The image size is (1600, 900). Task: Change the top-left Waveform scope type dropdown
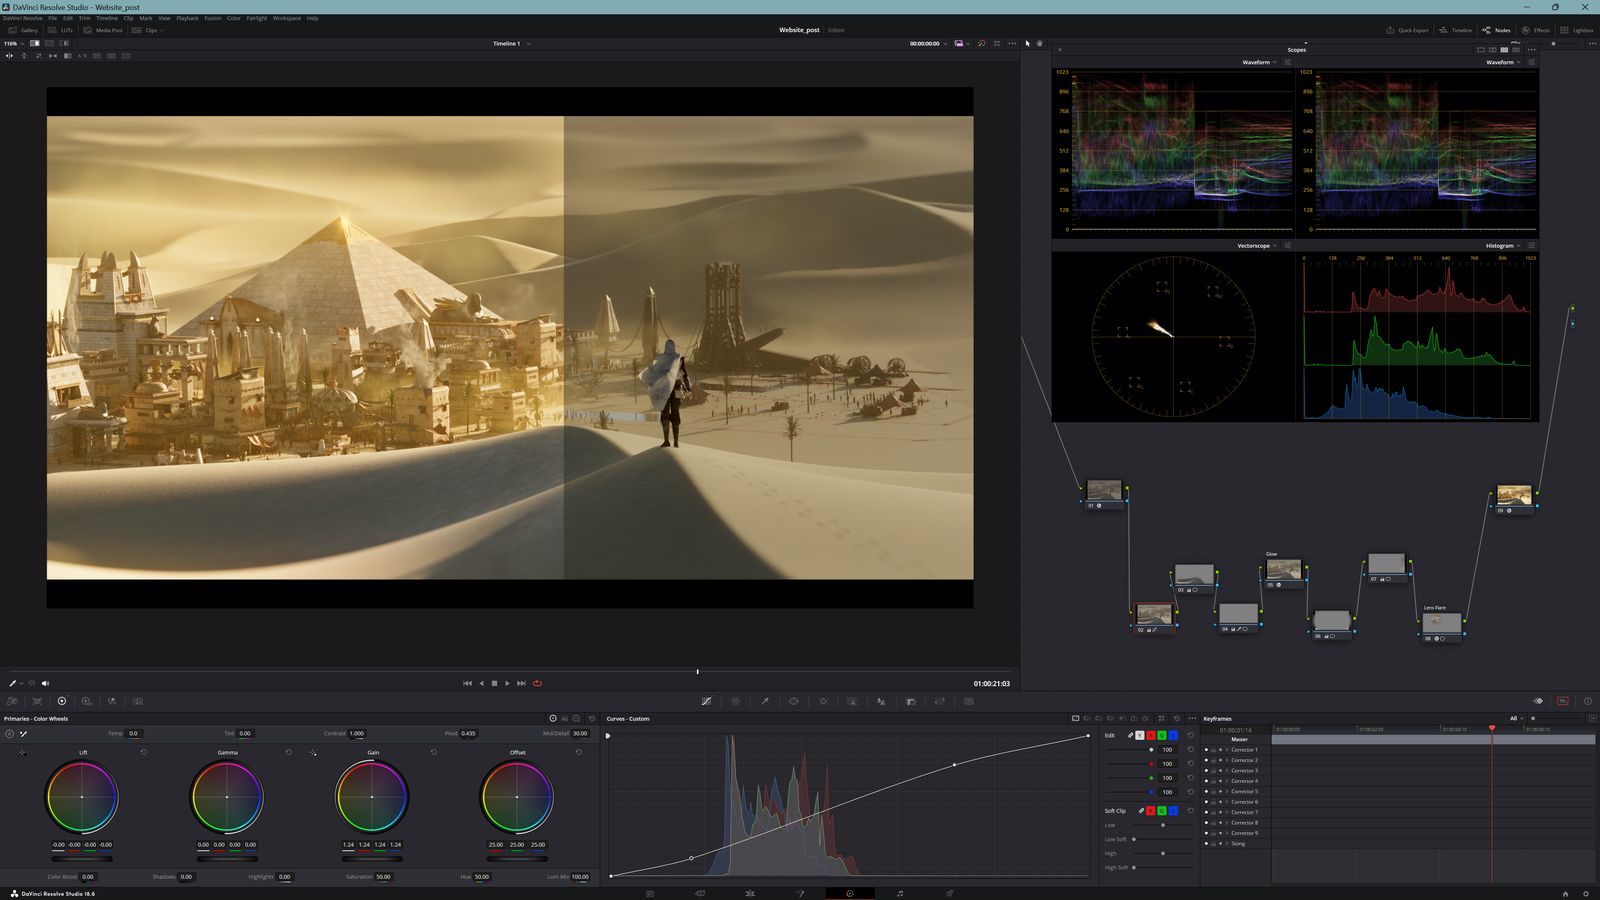(x=1259, y=62)
